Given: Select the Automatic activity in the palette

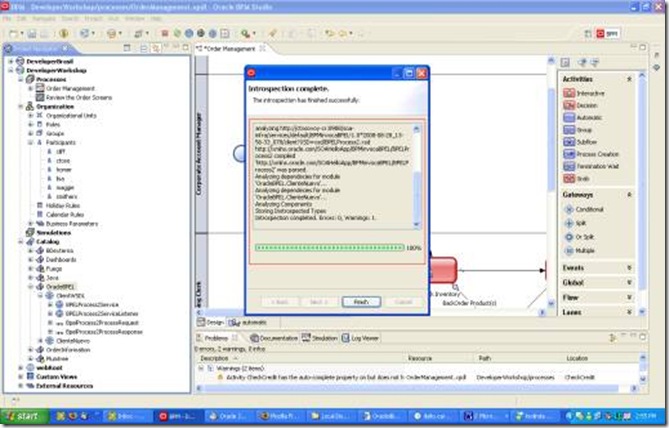Looking at the screenshot, I should click(582, 118).
